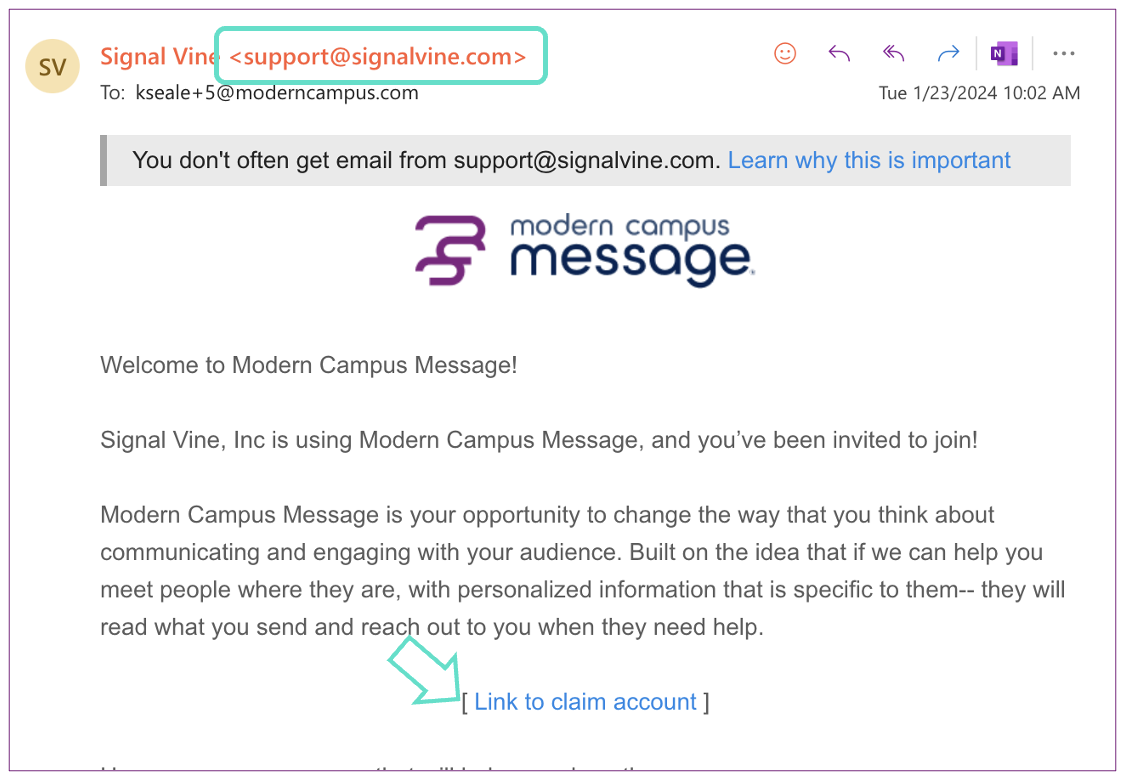This screenshot has height=782, width=1128.
Task: Click the Signal Vine sender name
Action: click(x=158, y=57)
